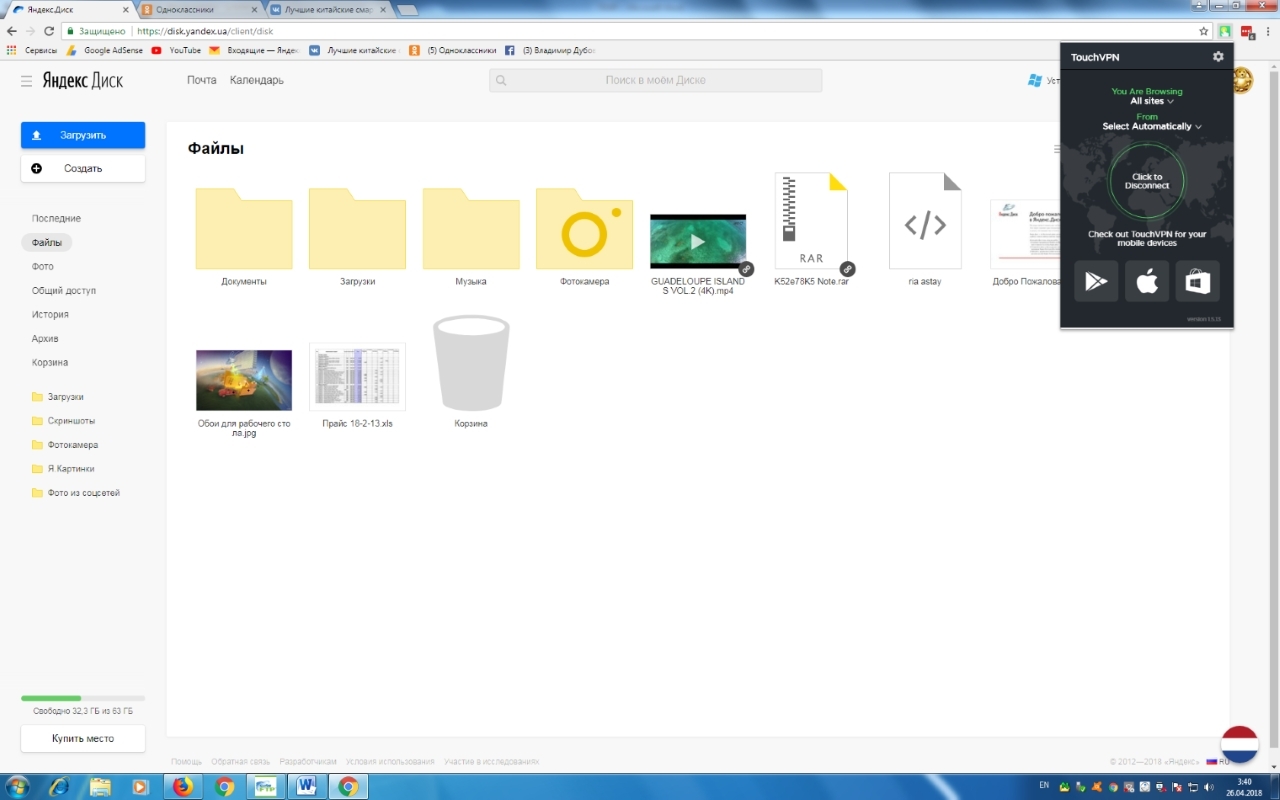
Task: Click the Google Play store icon
Action: tap(1096, 281)
